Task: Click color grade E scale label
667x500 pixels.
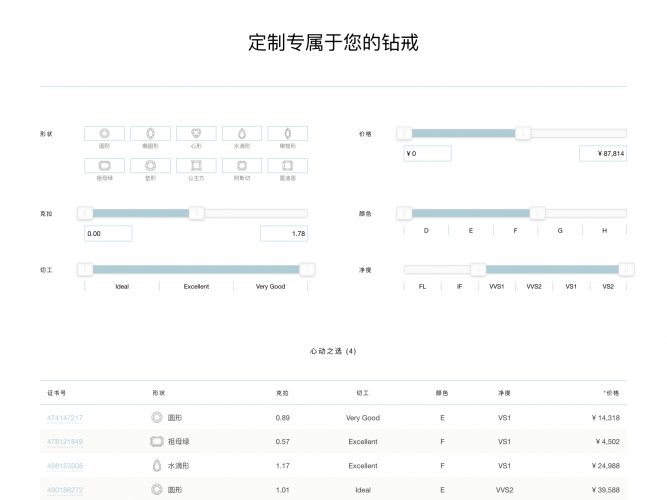Action: (x=471, y=231)
